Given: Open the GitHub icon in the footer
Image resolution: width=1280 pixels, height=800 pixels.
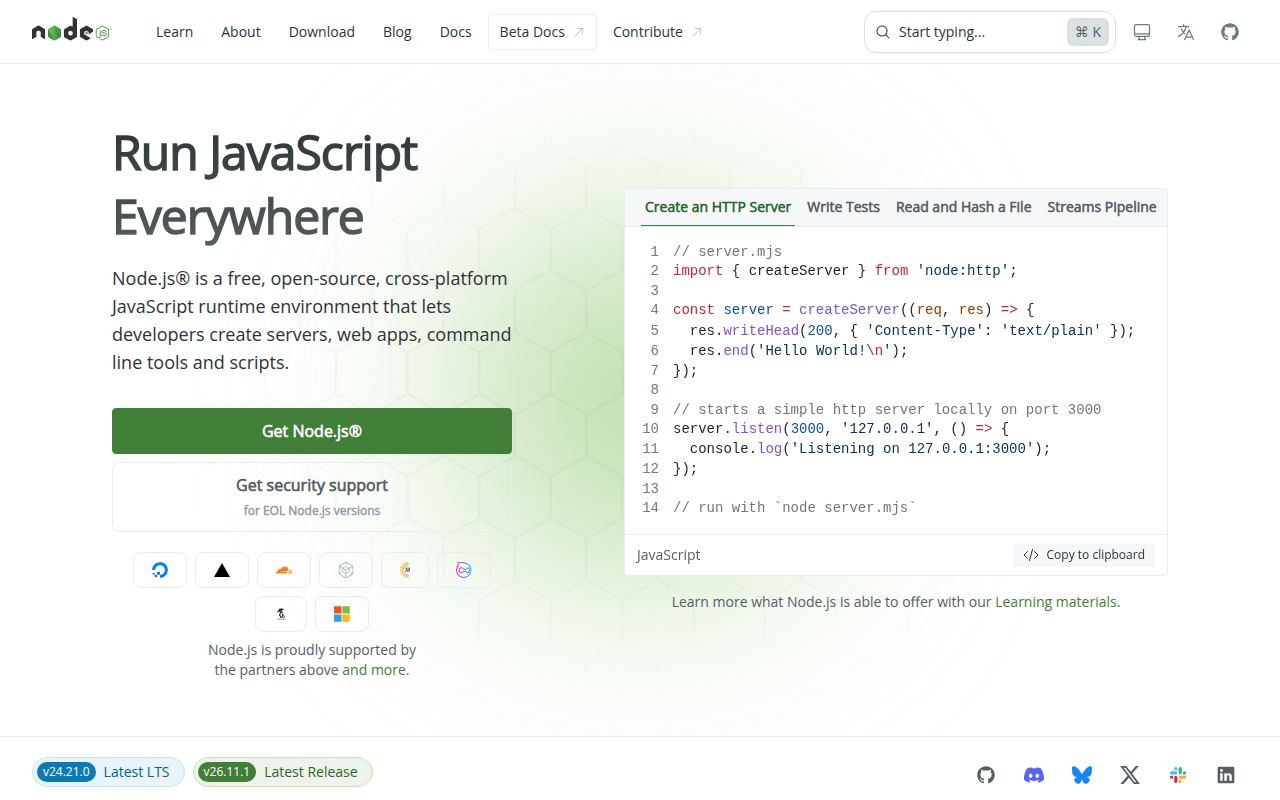Looking at the screenshot, I should [986, 774].
